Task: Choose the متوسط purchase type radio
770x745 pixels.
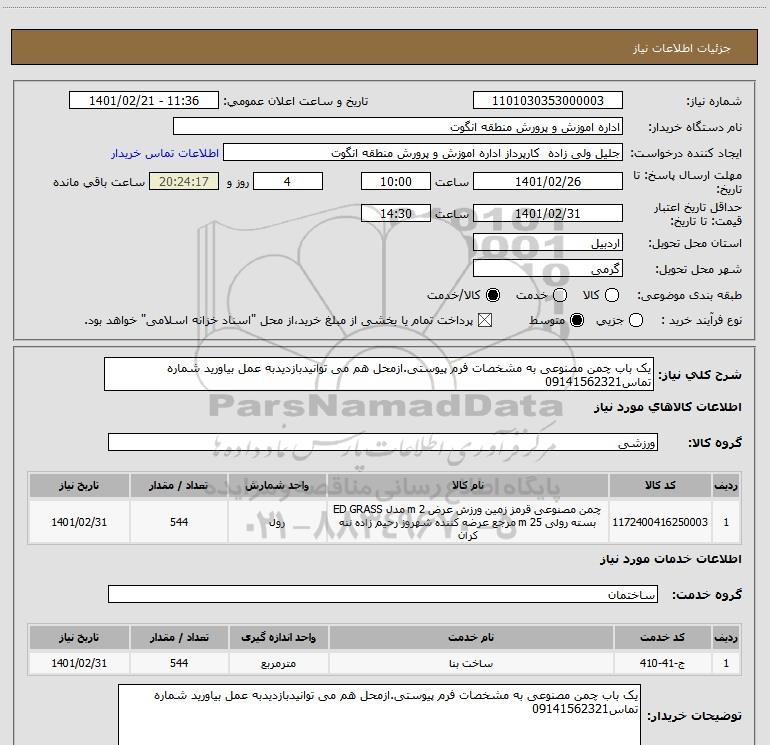Action: coord(577,321)
